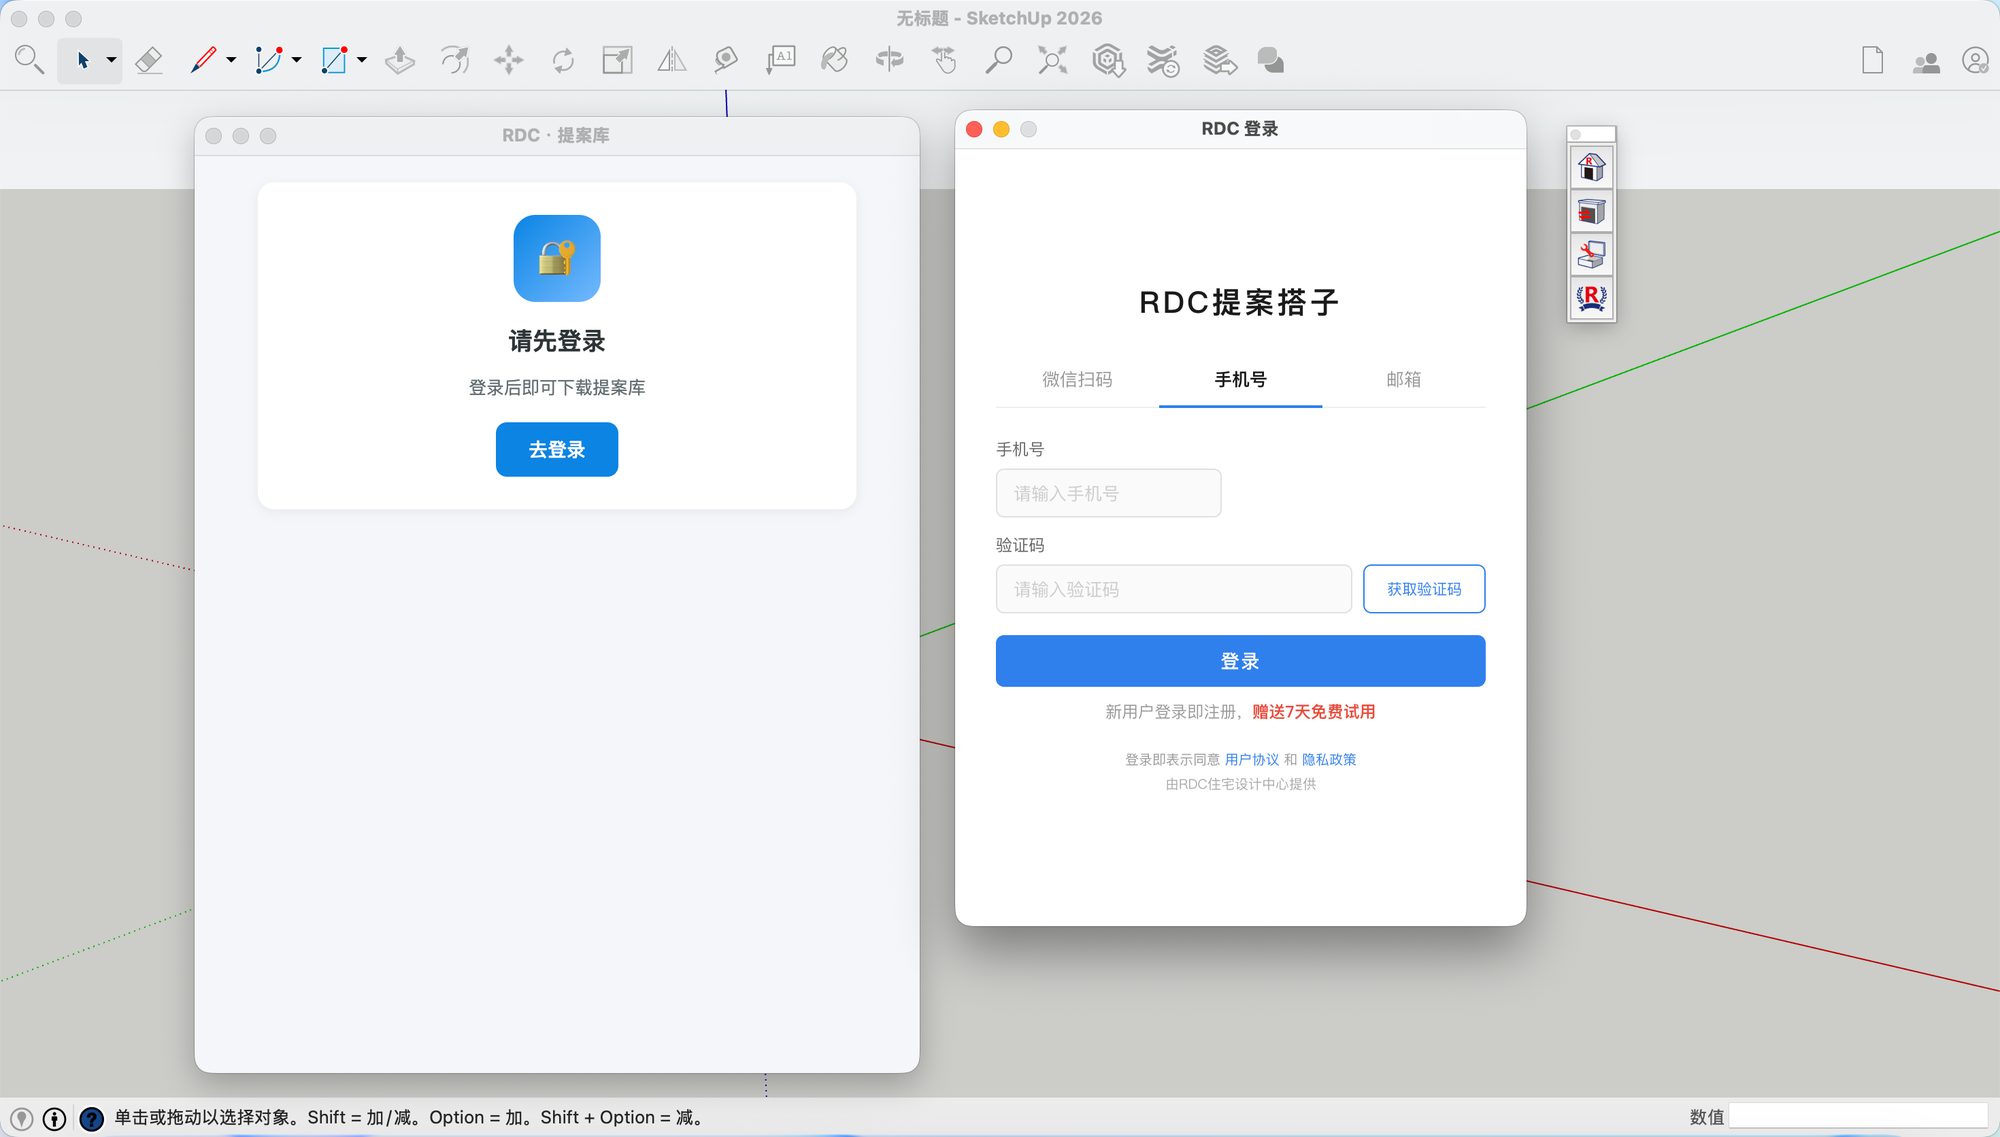Screen dimensions: 2000x1137
Task: Activate the Orbit tool
Action: pyautogui.click(x=889, y=60)
